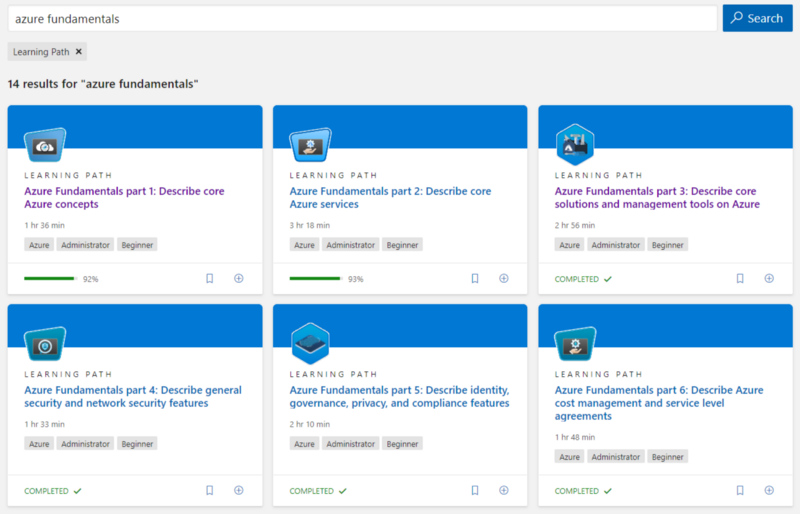Click the Azure tag on part 4 card
This screenshot has width=800, height=514.
click(x=39, y=444)
